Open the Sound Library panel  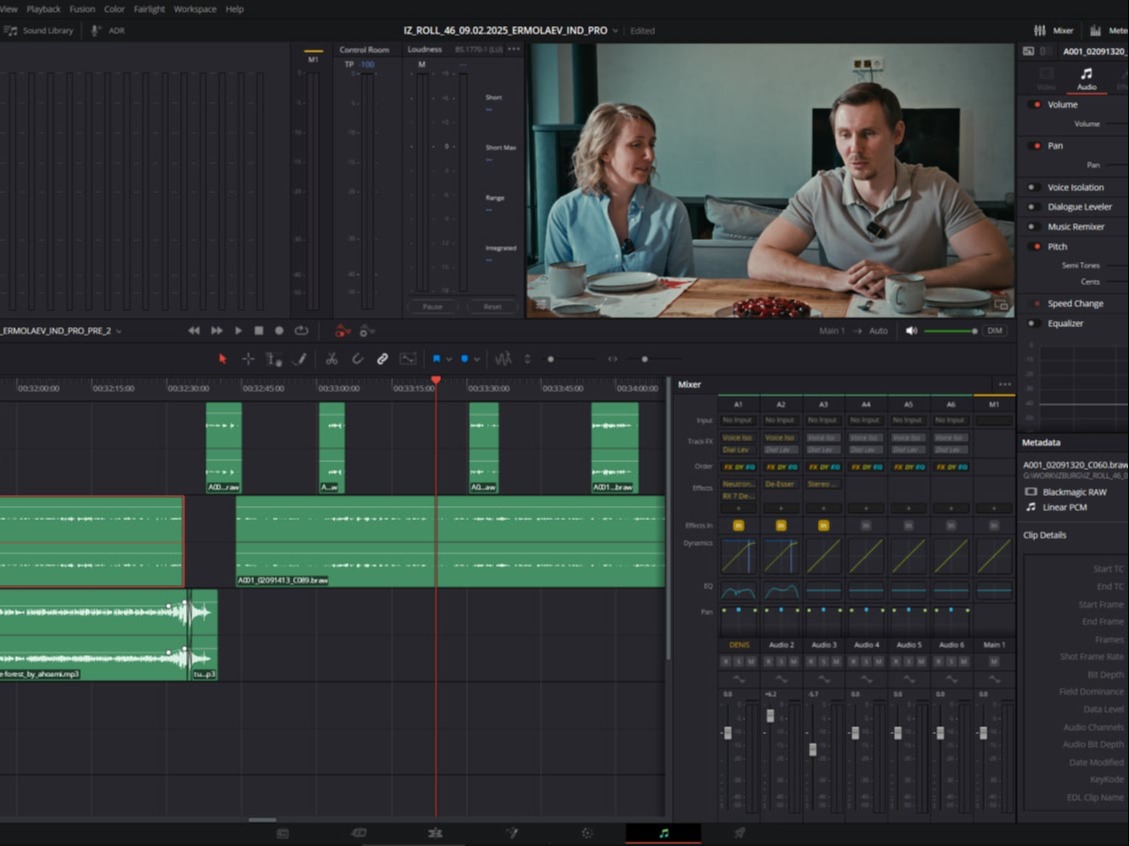point(39,31)
